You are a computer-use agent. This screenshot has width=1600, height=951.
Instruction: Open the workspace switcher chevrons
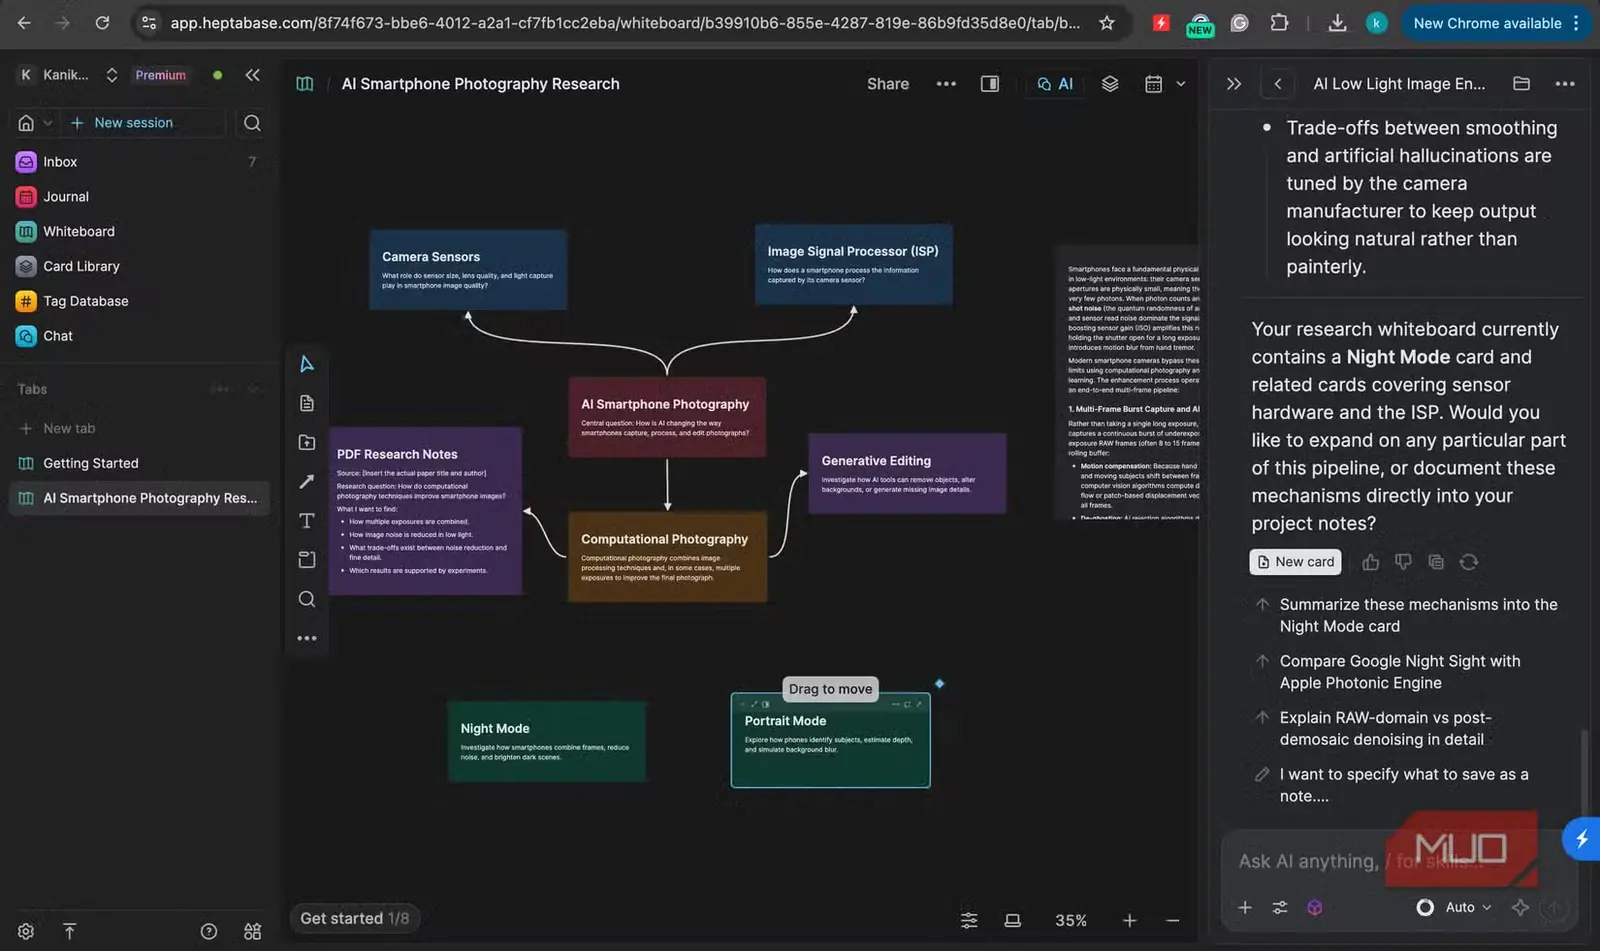112,75
